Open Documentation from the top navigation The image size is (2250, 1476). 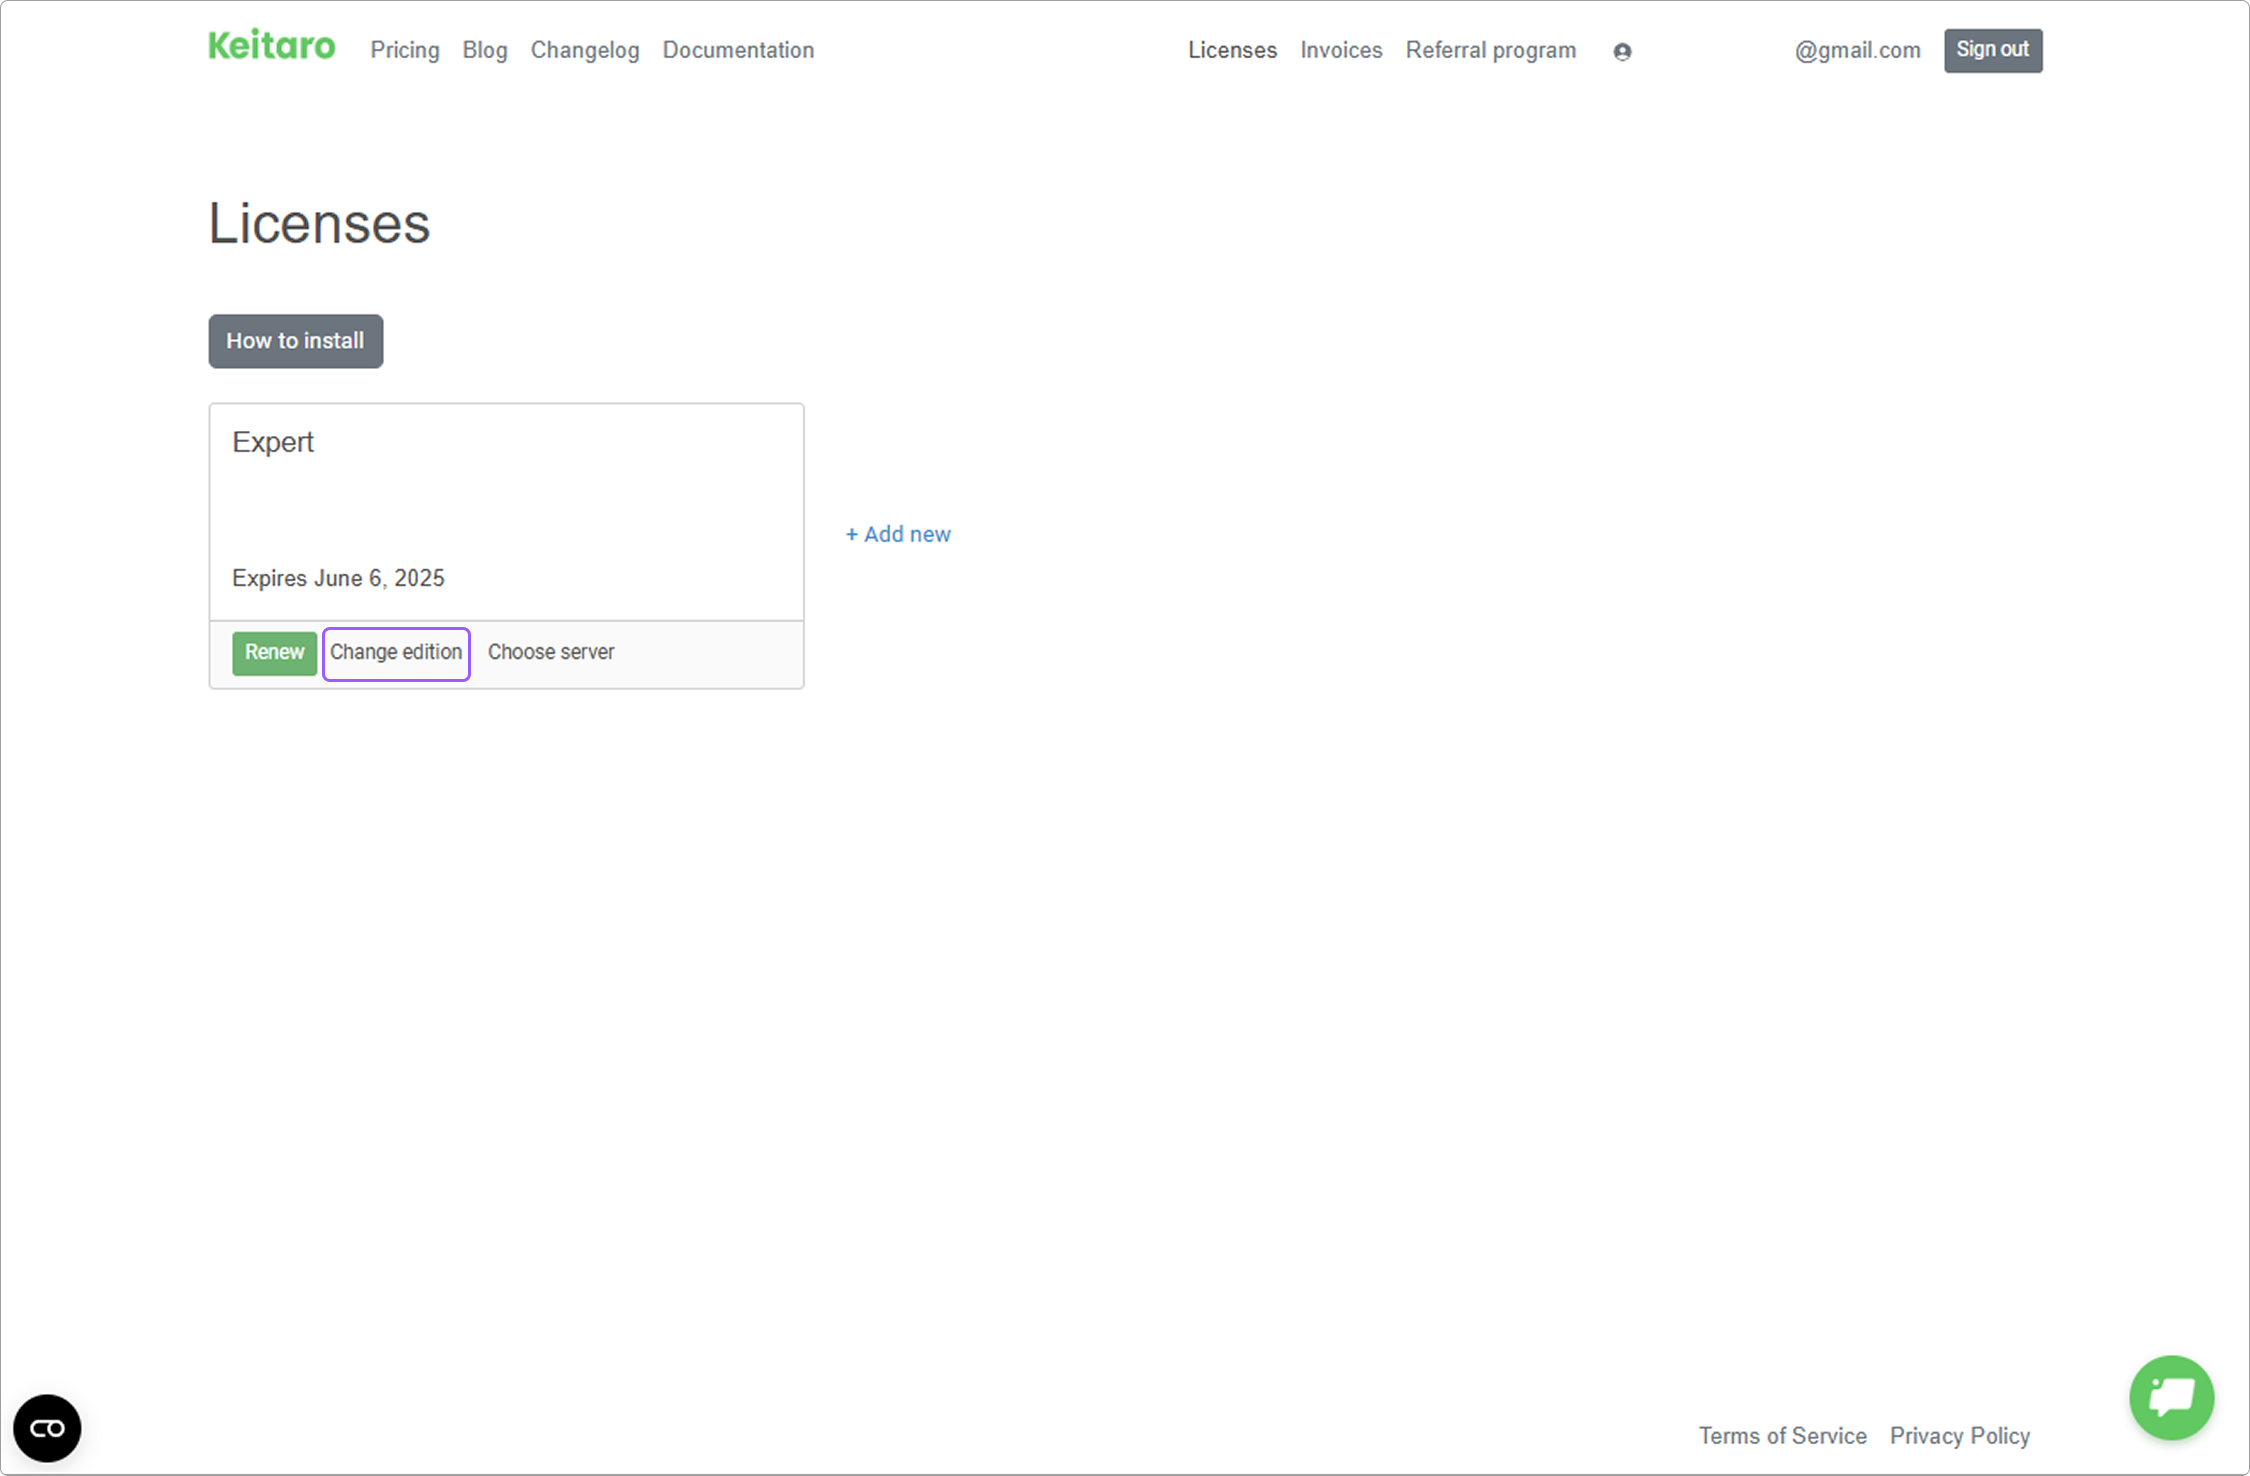tap(738, 50)
